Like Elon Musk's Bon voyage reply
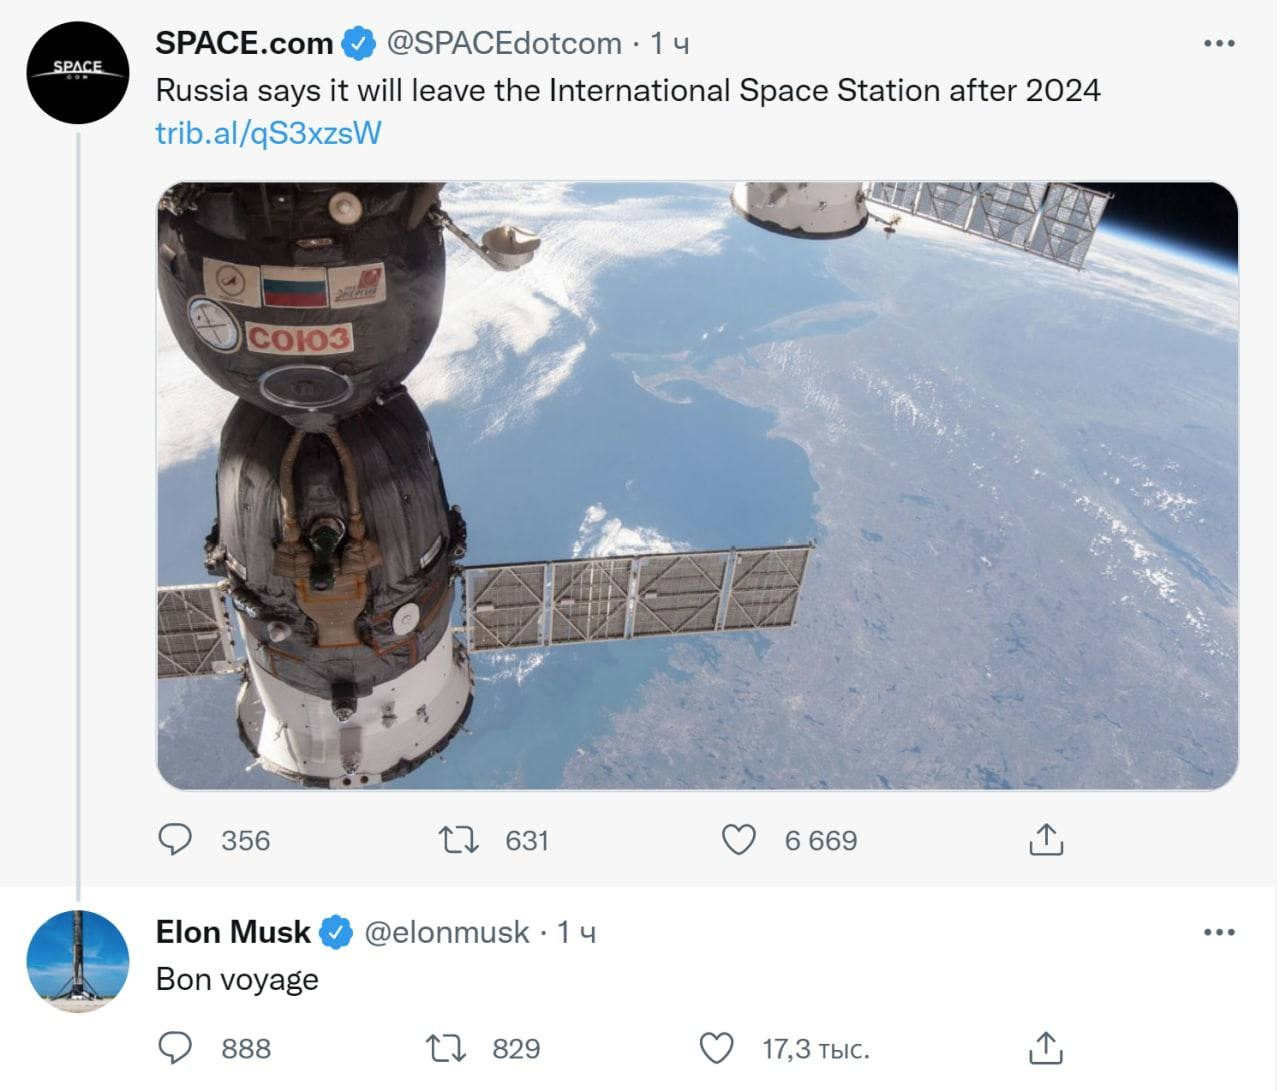 tap(716, 1048)
